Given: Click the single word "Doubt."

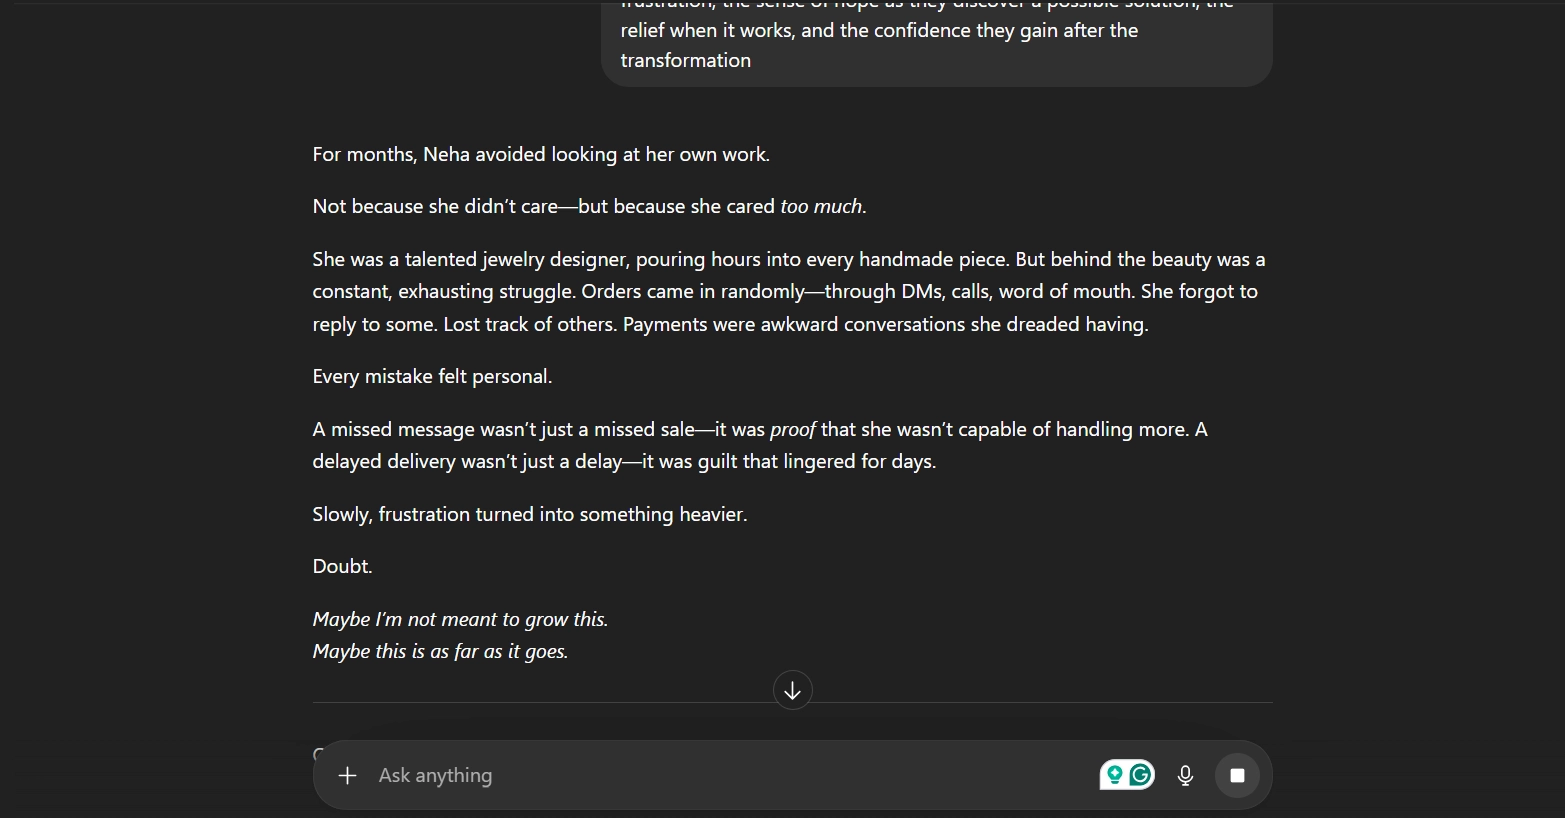Looking at the screenshot, I should click(x=342, y=566).
